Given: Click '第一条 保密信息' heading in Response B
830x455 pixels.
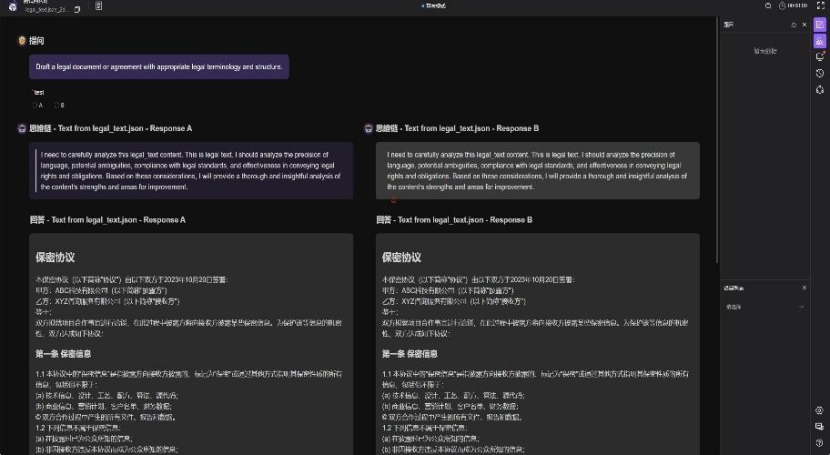Looking at the screenshot, I should pos(410,354).
